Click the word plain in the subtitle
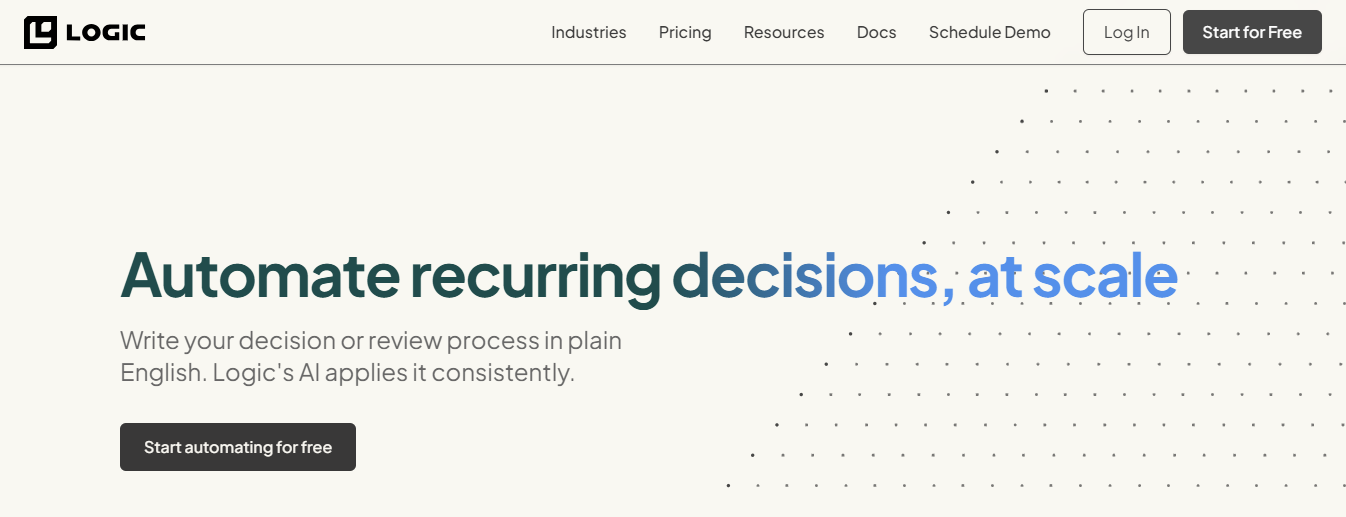The height and width of the screenshot is (517, 1346). (x=595, y=340)
